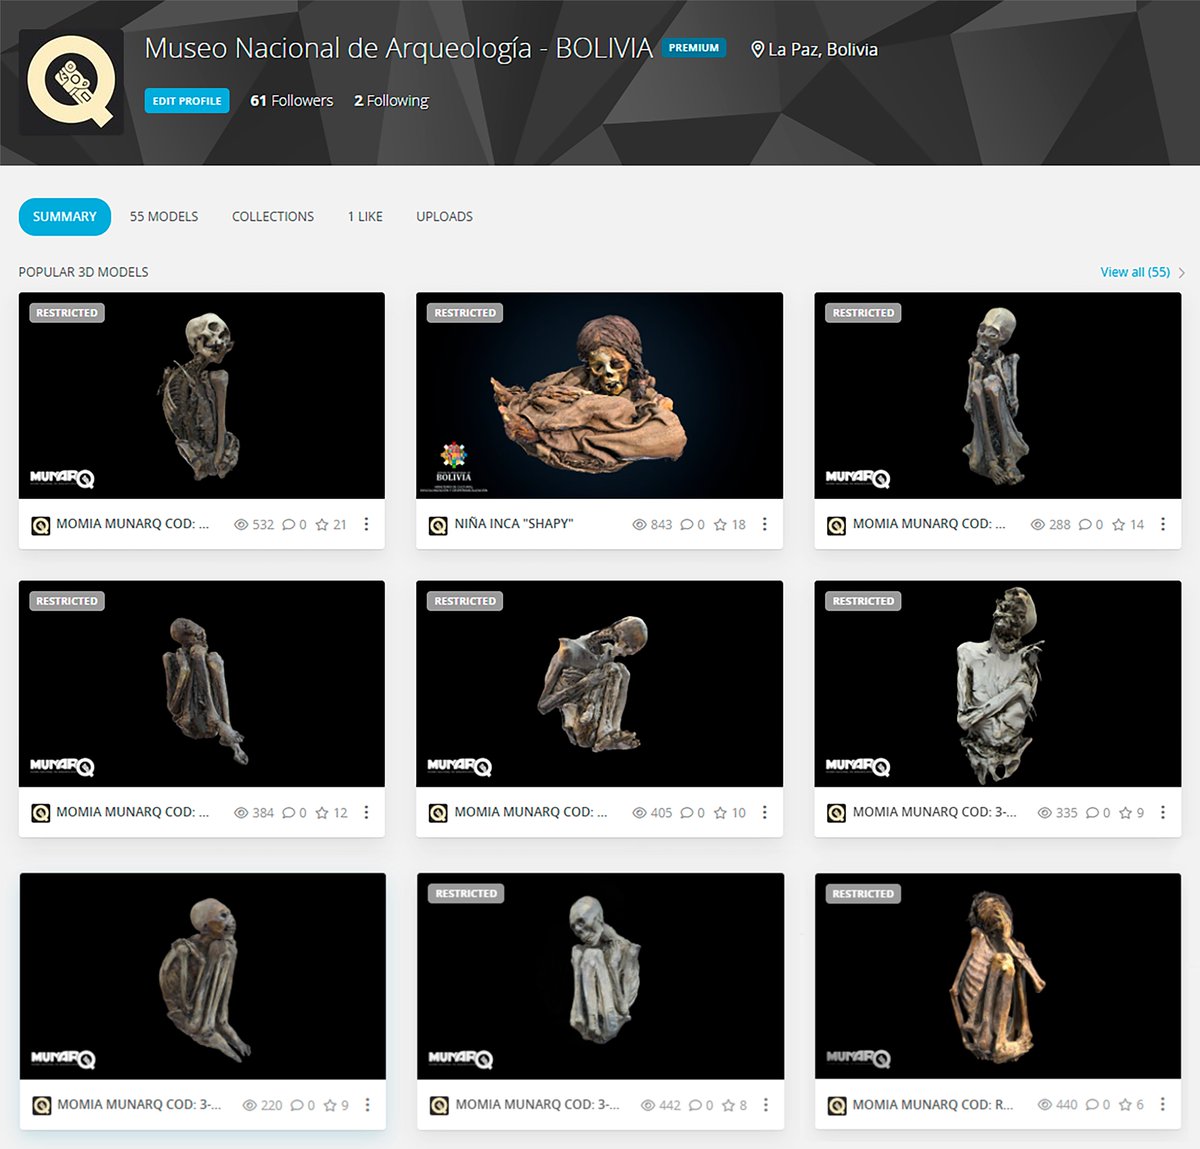Open the three-dot menu on NIÑA INCA "SHAPY"
The image size is (1200, 1149).
(x=764, y=524)
